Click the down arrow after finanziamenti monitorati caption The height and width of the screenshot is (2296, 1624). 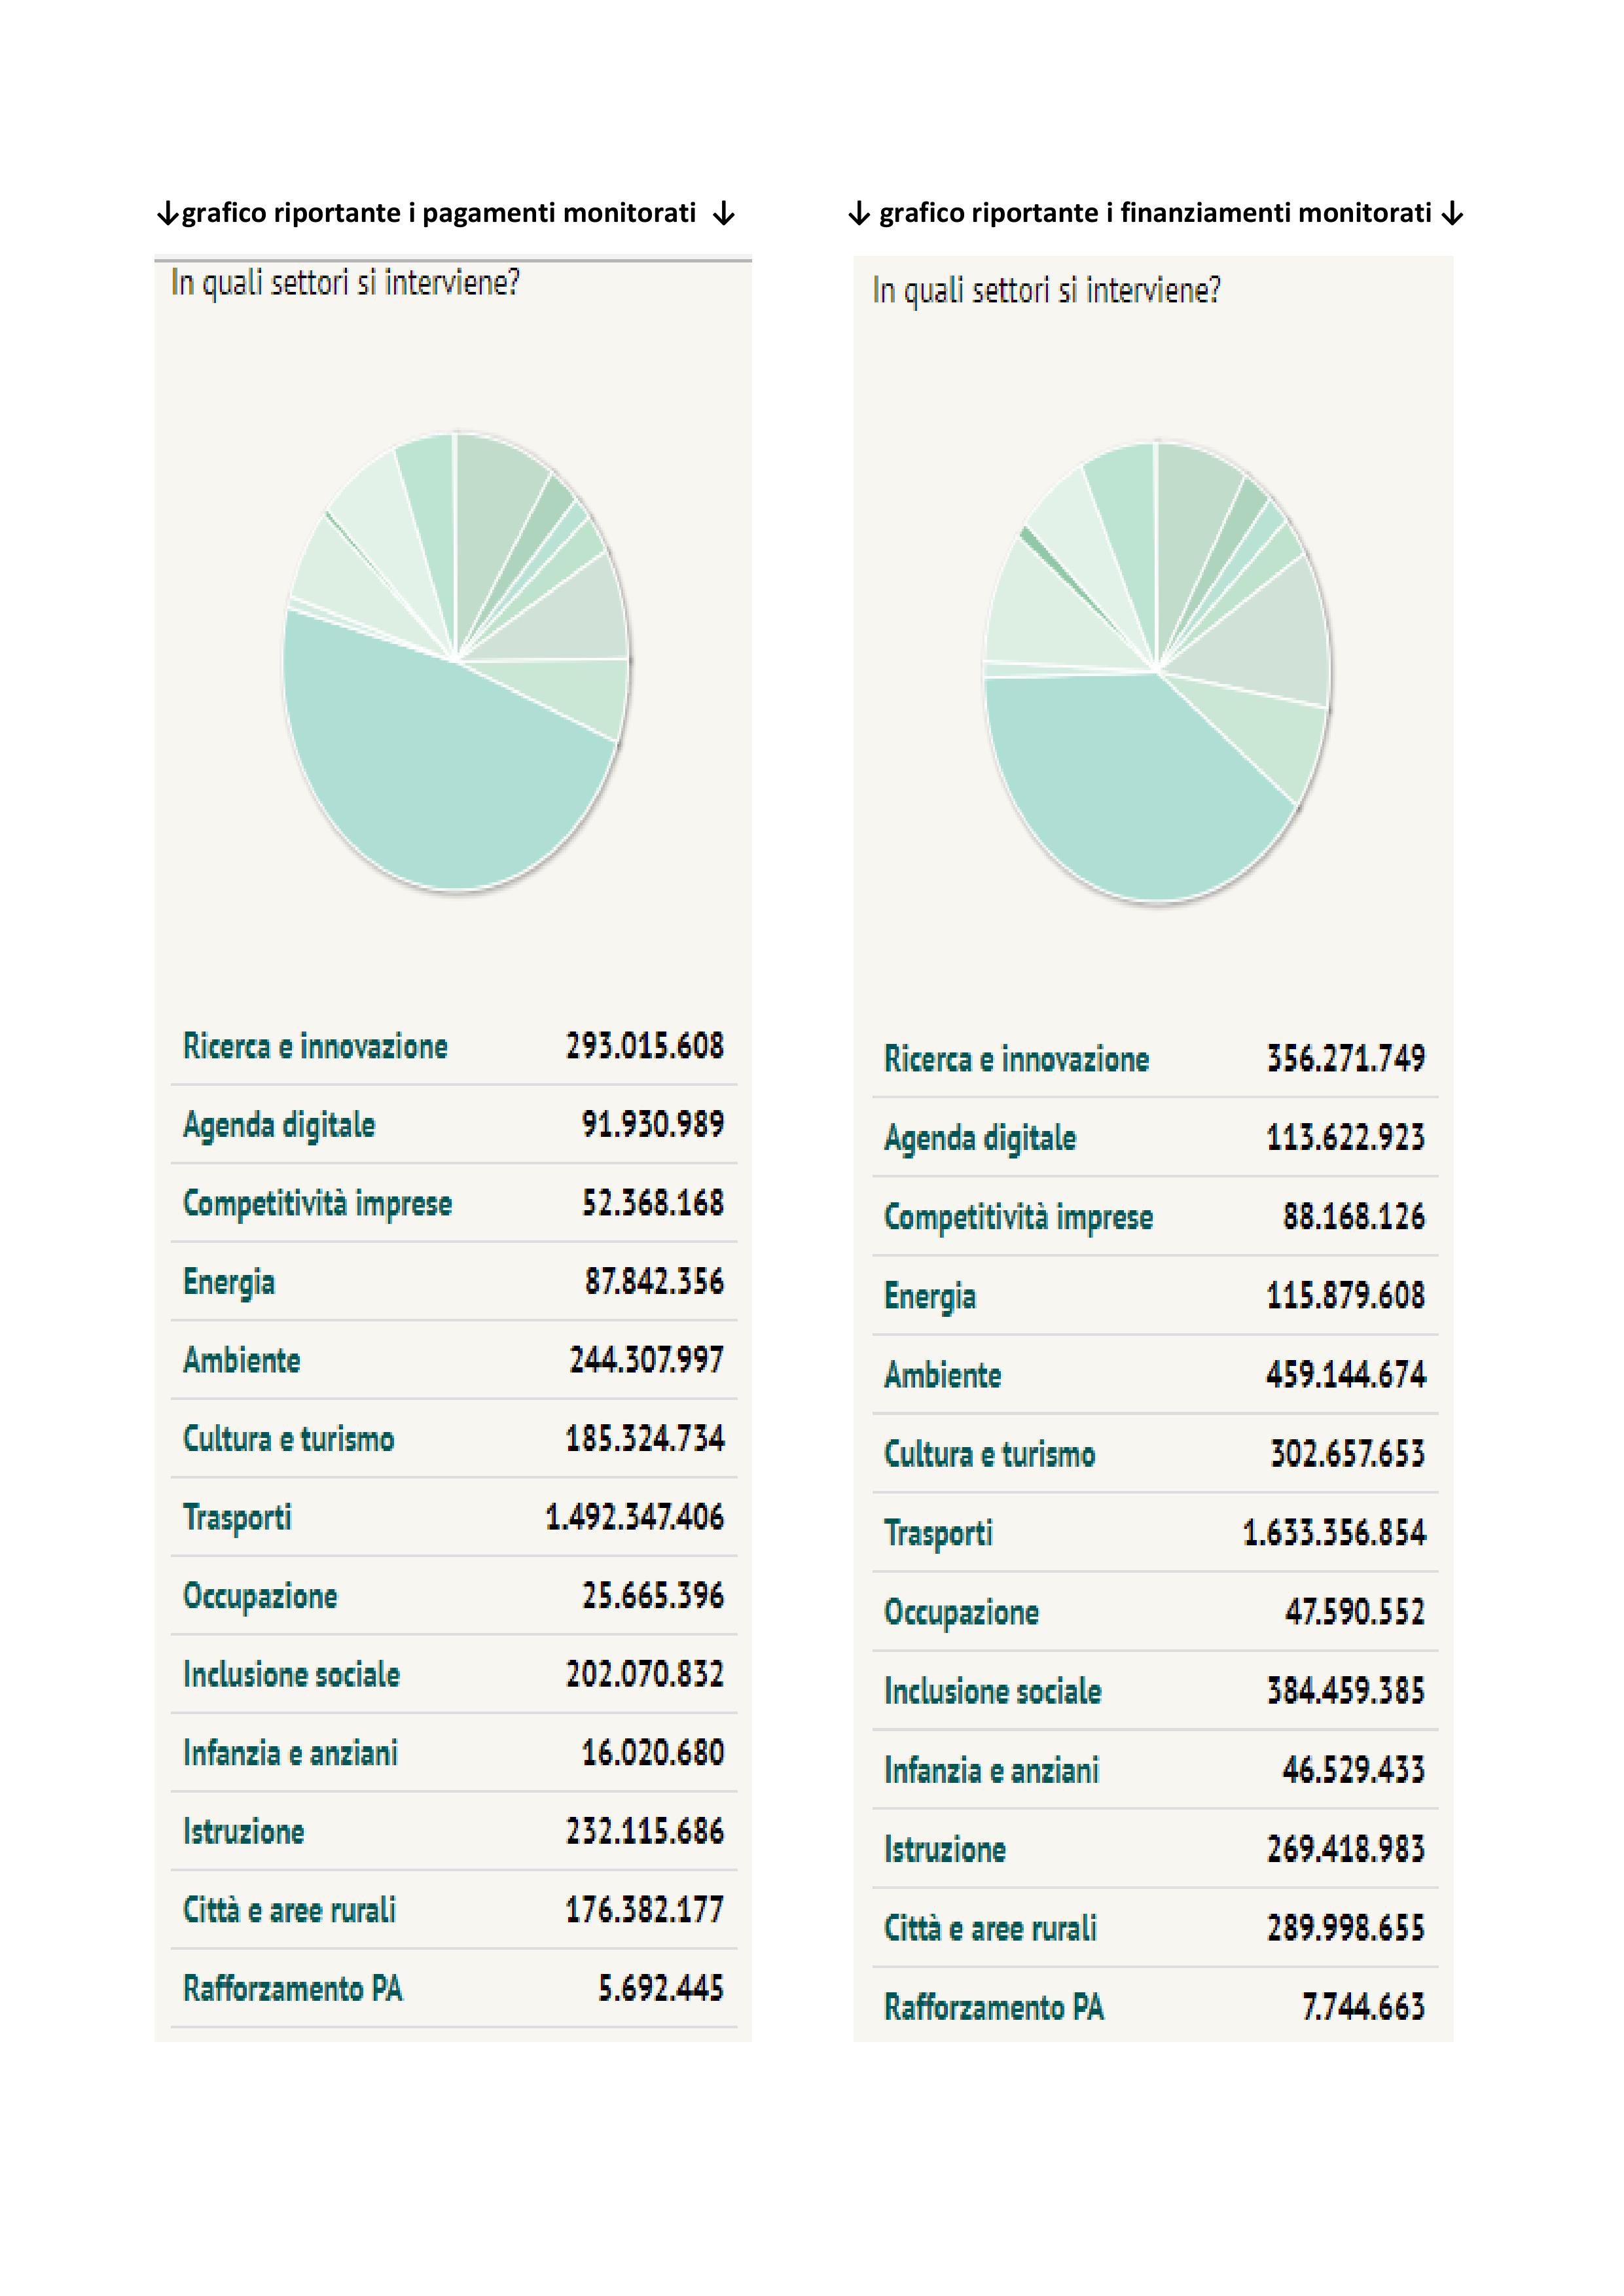1453,214
